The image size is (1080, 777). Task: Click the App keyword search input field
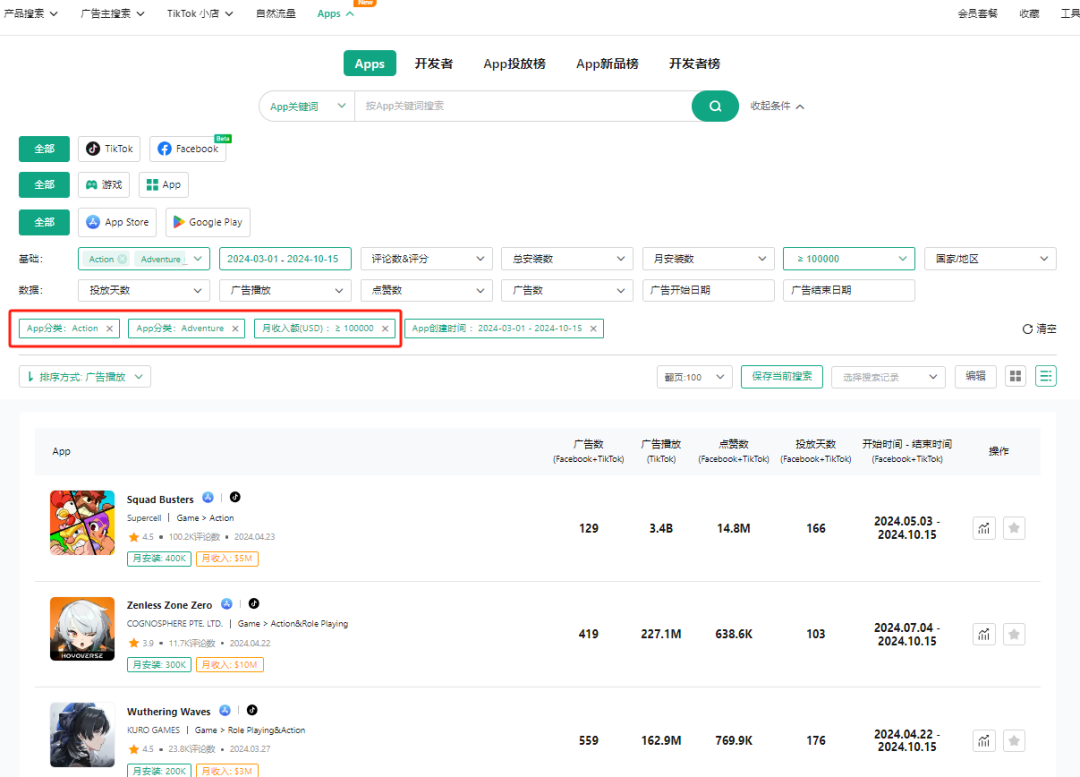click(523, 106)
